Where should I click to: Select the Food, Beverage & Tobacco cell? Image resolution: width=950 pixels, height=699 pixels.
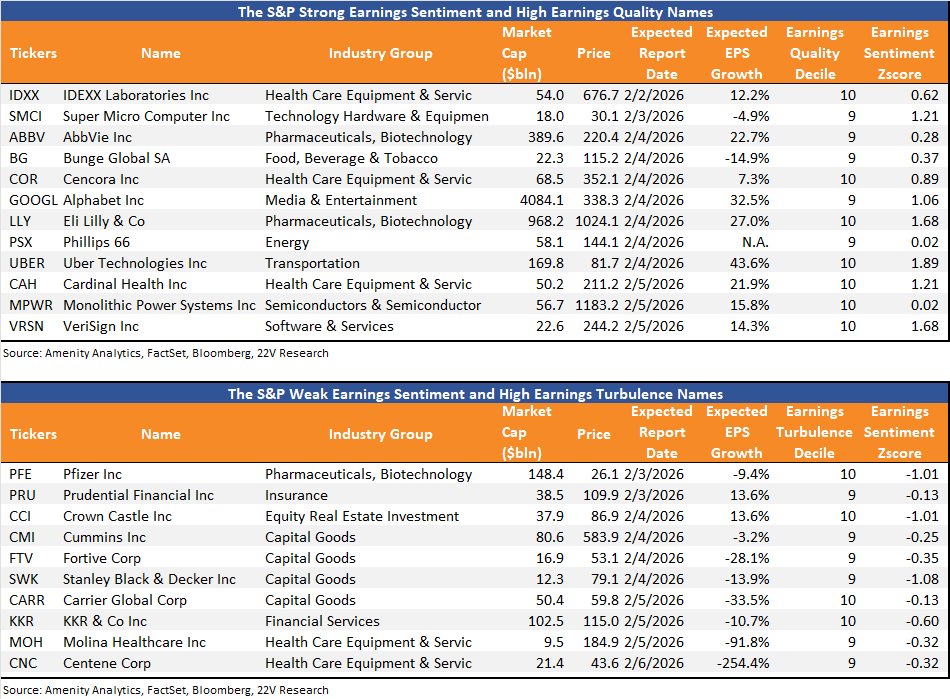[351, 159]
